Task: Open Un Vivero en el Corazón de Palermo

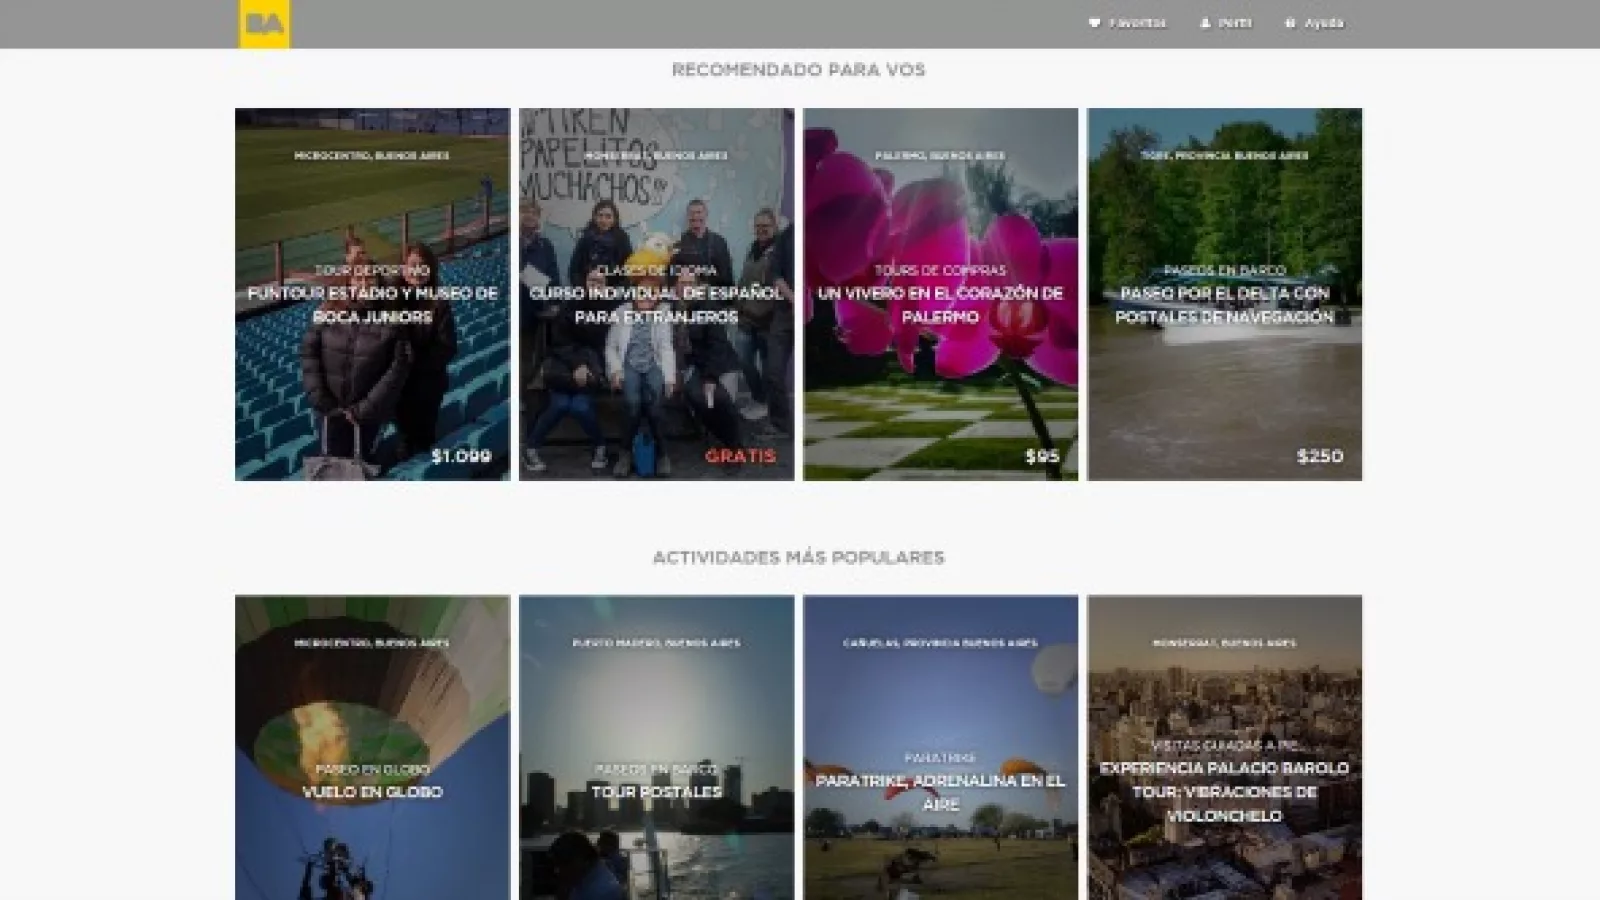Action: [x=940, y=304]
